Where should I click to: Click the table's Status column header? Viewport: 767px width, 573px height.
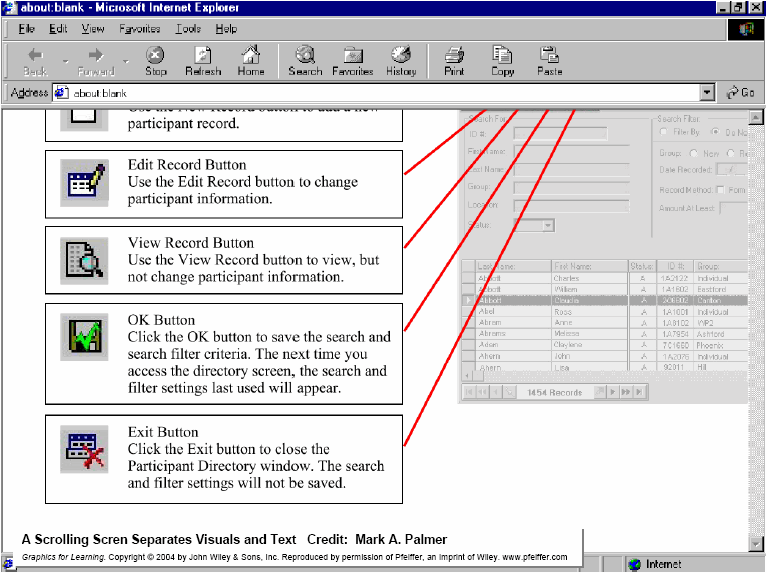pyautogui.click(x=642, y=266)
